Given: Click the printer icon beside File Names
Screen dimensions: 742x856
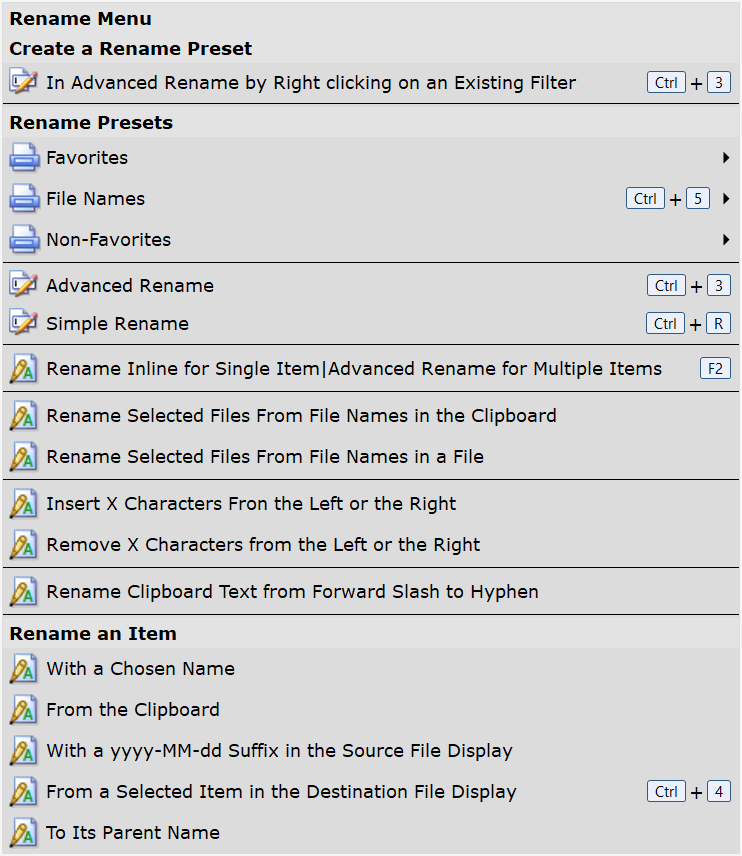Looking at the screenshot, I should tap(23, 199).
